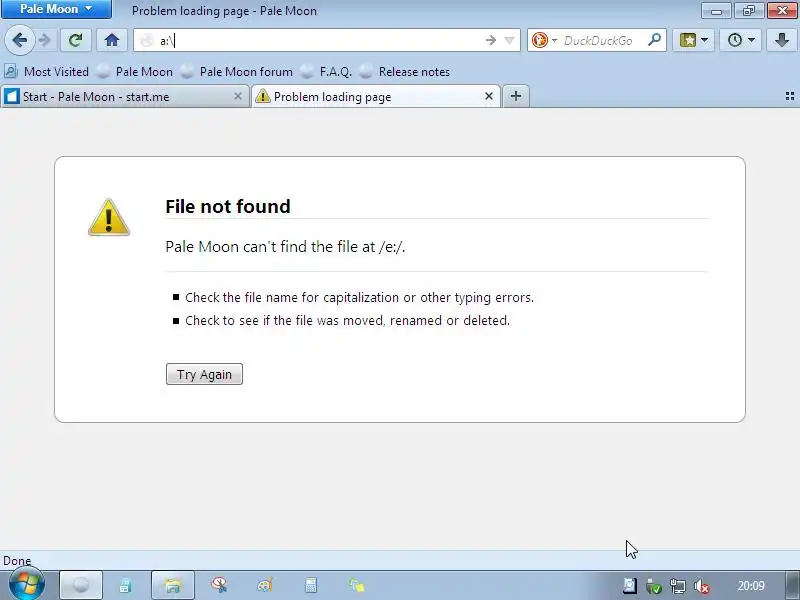800x600 pixels.
Task: Open the Pale Moon application menu
Action: point(56,9)
